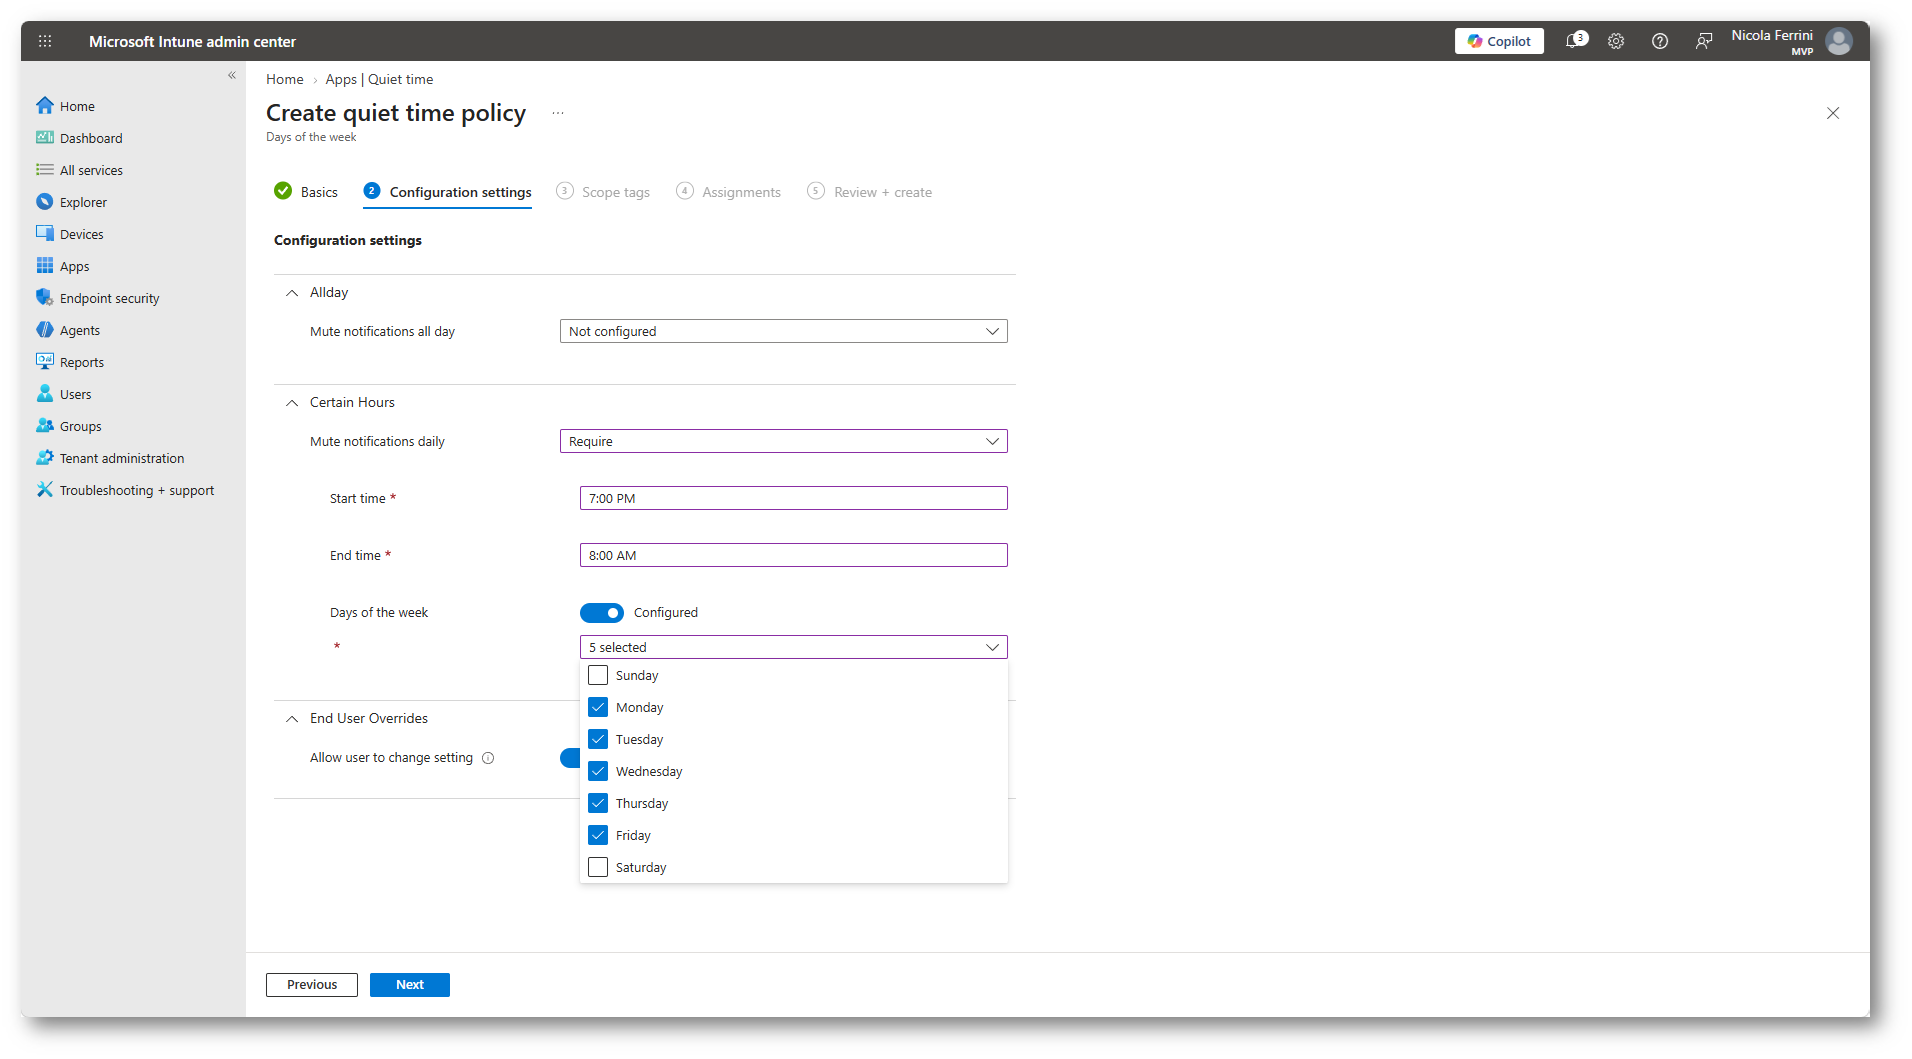Click the Troubleshooting + support tools icon
Screen dimensions: 1912x1059
45,489
